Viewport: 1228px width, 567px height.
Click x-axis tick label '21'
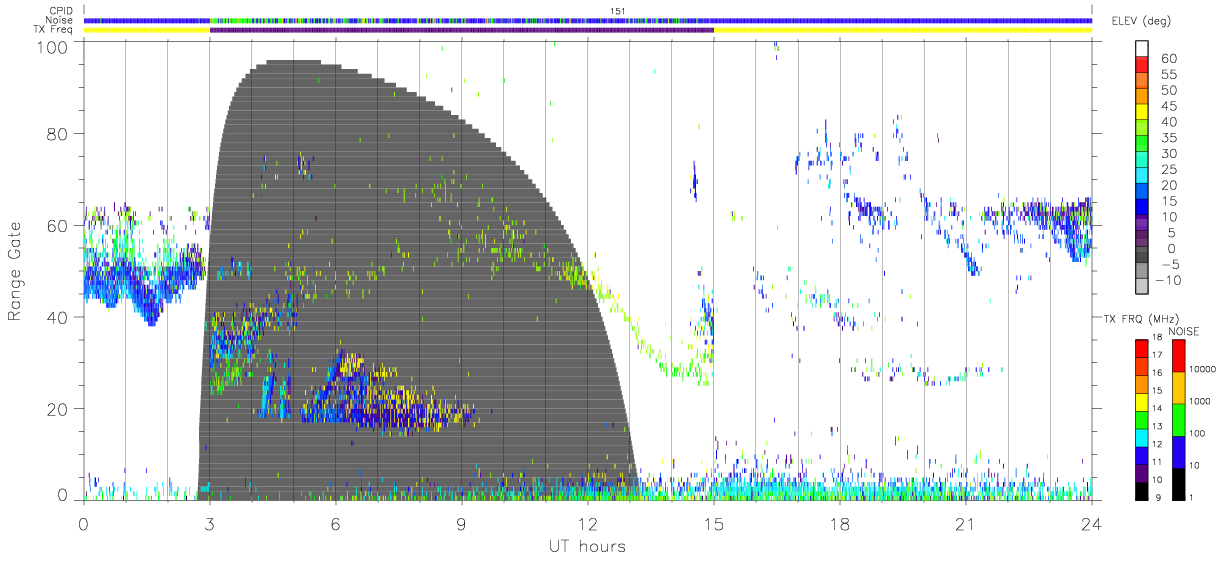pyautogui.click(x=965, y=524)
